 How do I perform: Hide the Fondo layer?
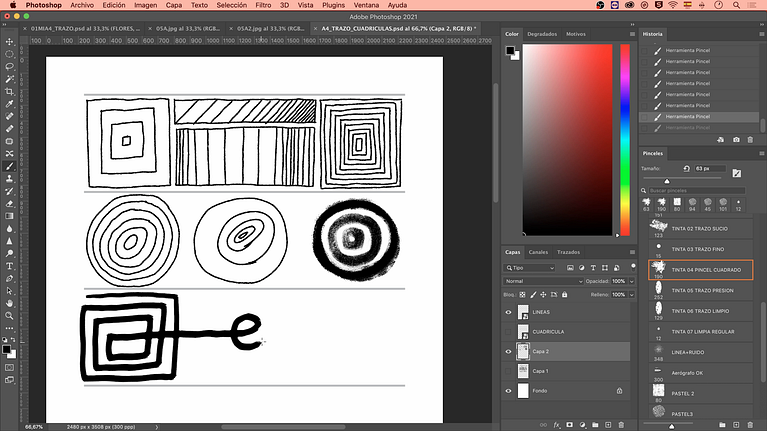point(508,391)
